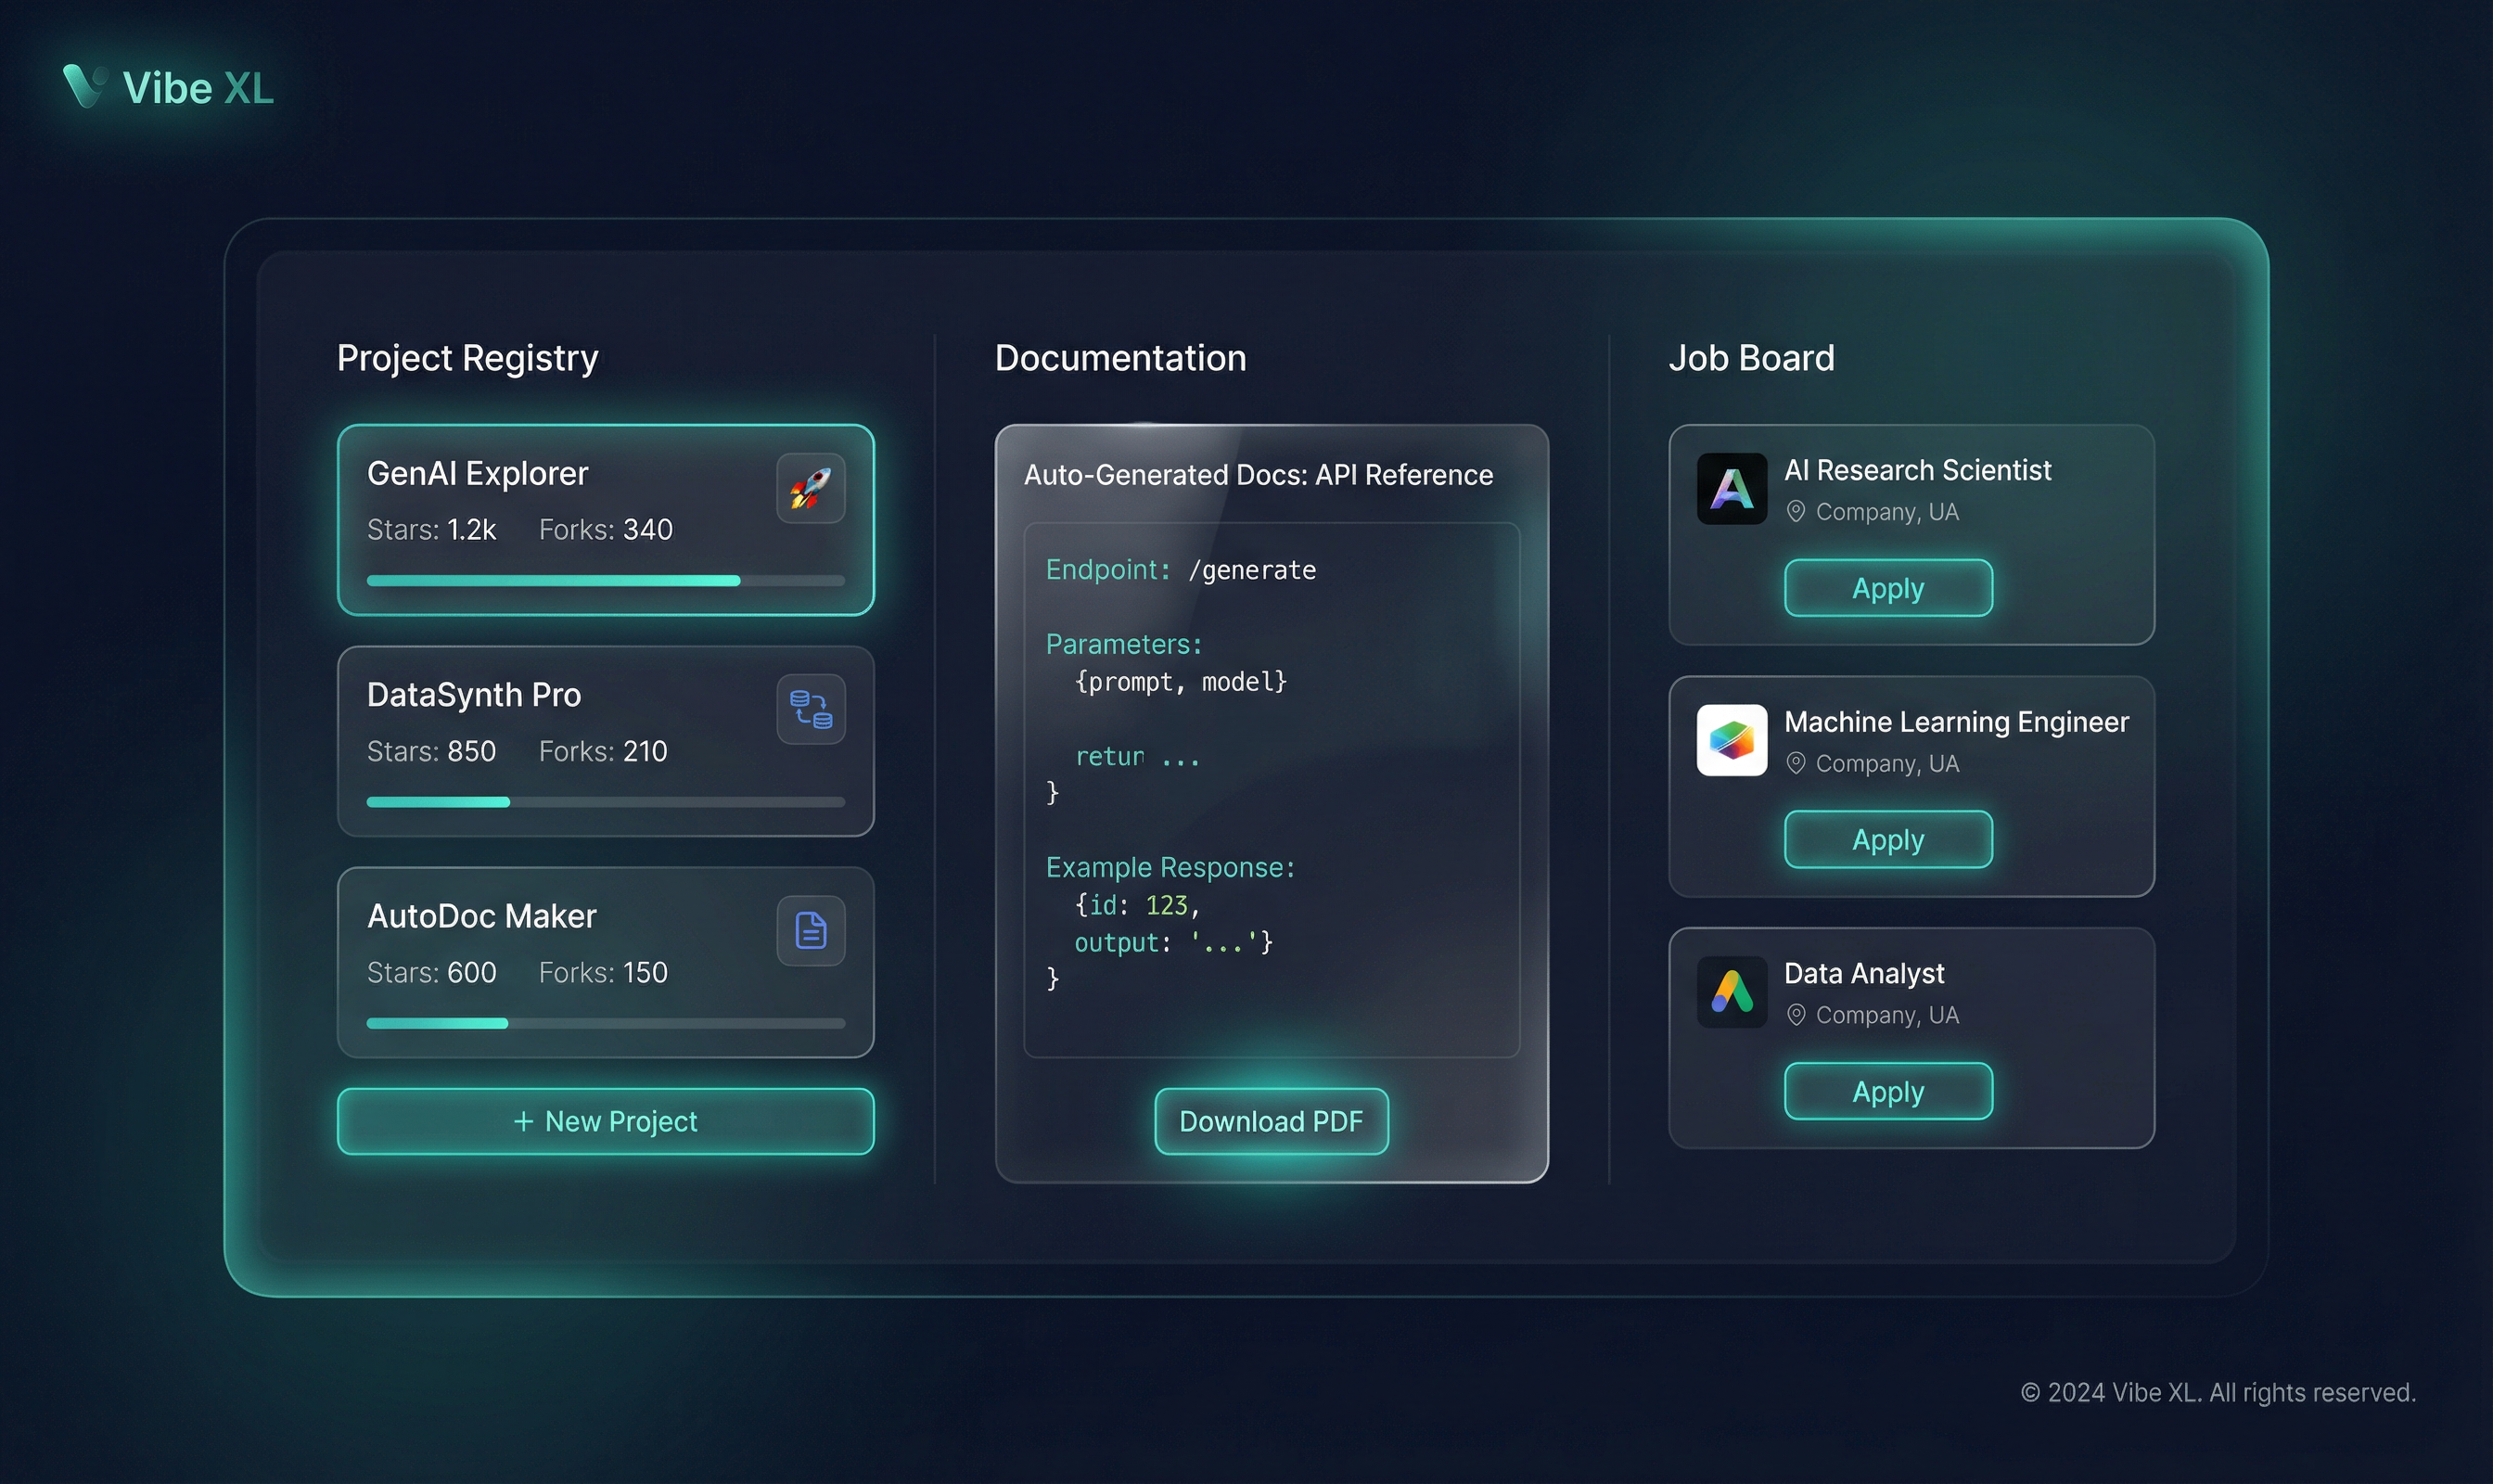
Task: Apply for the Machine Learning Engineer job
Action: (x=1887, y=840)
